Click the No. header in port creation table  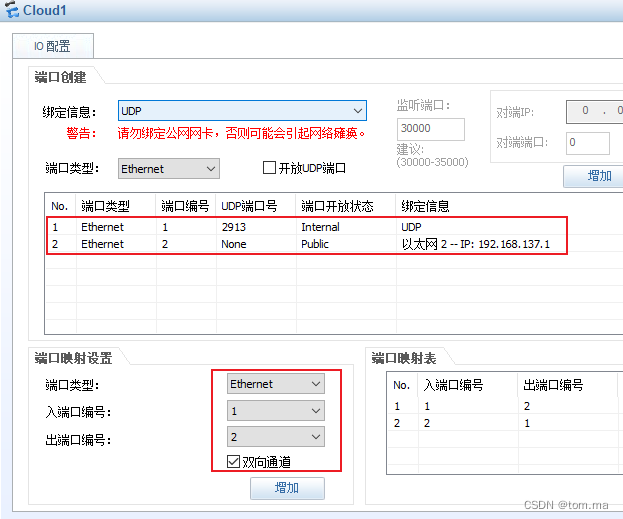(60, 206)
